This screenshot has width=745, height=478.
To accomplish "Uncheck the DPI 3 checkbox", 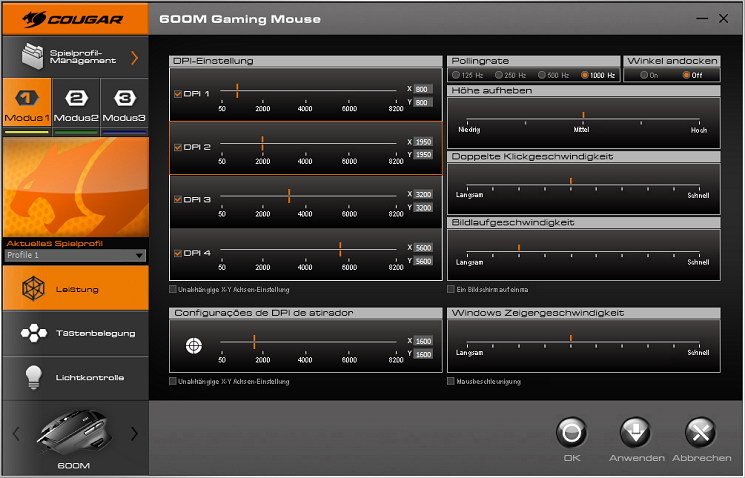I will click(178, 199).
